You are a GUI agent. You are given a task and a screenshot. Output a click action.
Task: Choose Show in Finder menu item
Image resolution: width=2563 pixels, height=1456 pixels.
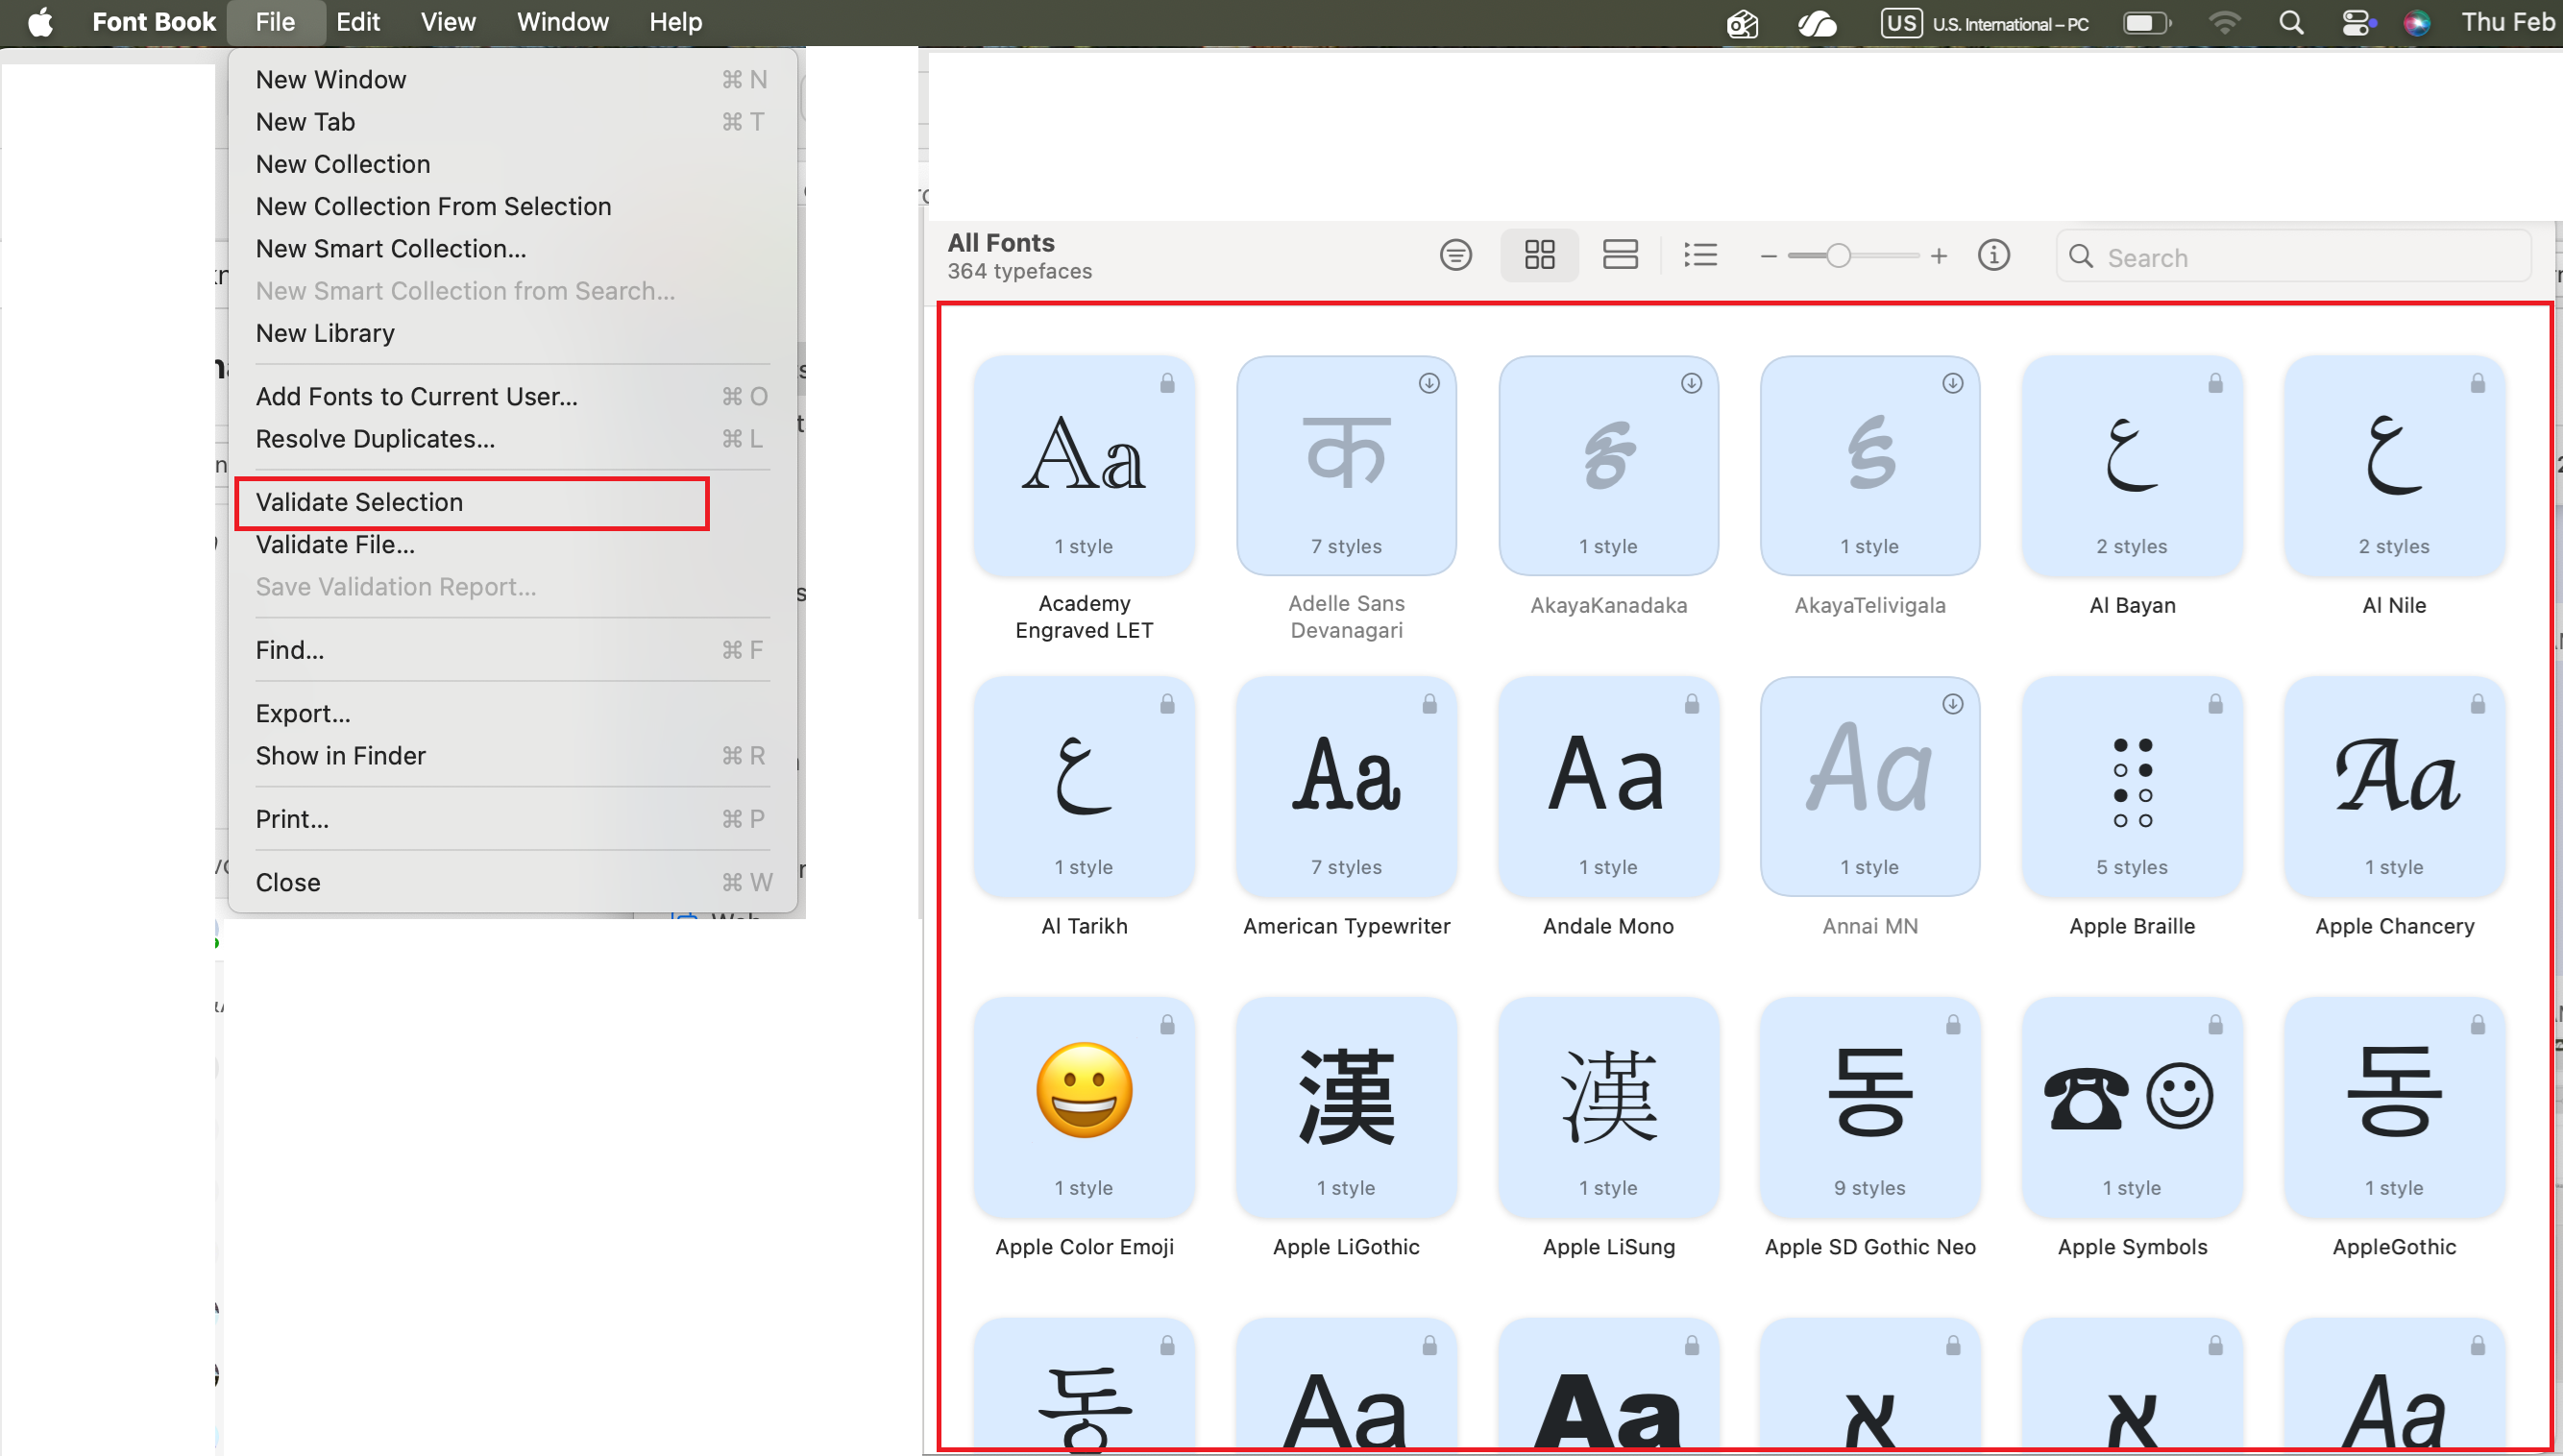tap(512, 756)
